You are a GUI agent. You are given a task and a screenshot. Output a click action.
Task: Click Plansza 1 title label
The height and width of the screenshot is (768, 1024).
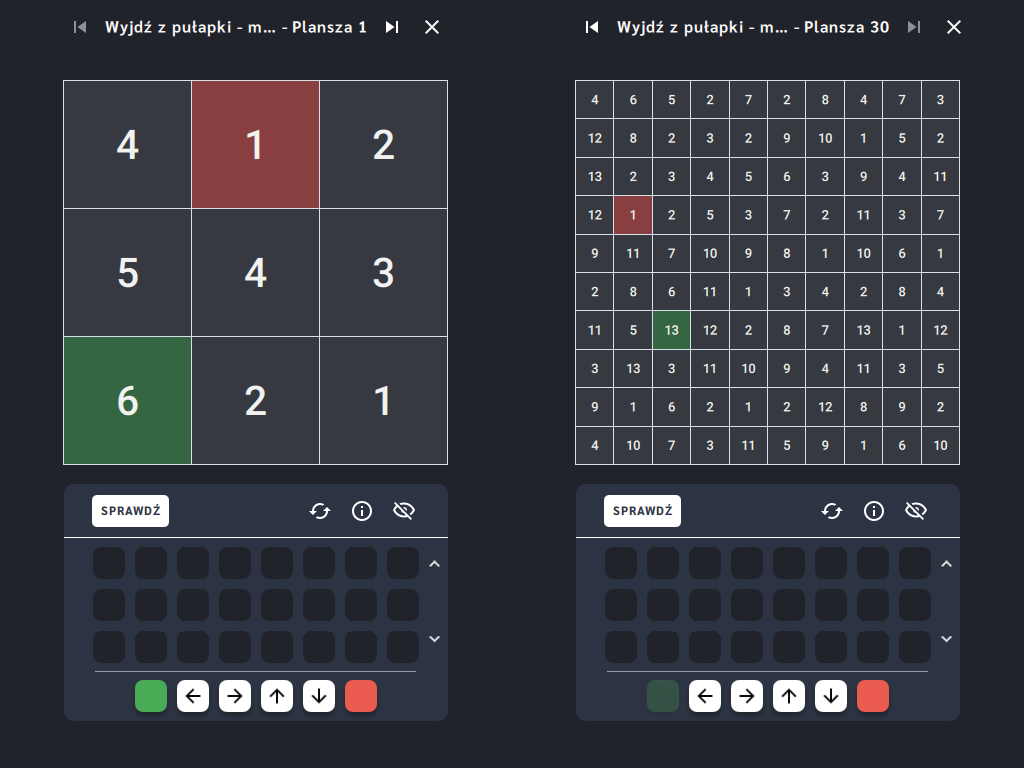pyautogui.click(x=236, y=27)
